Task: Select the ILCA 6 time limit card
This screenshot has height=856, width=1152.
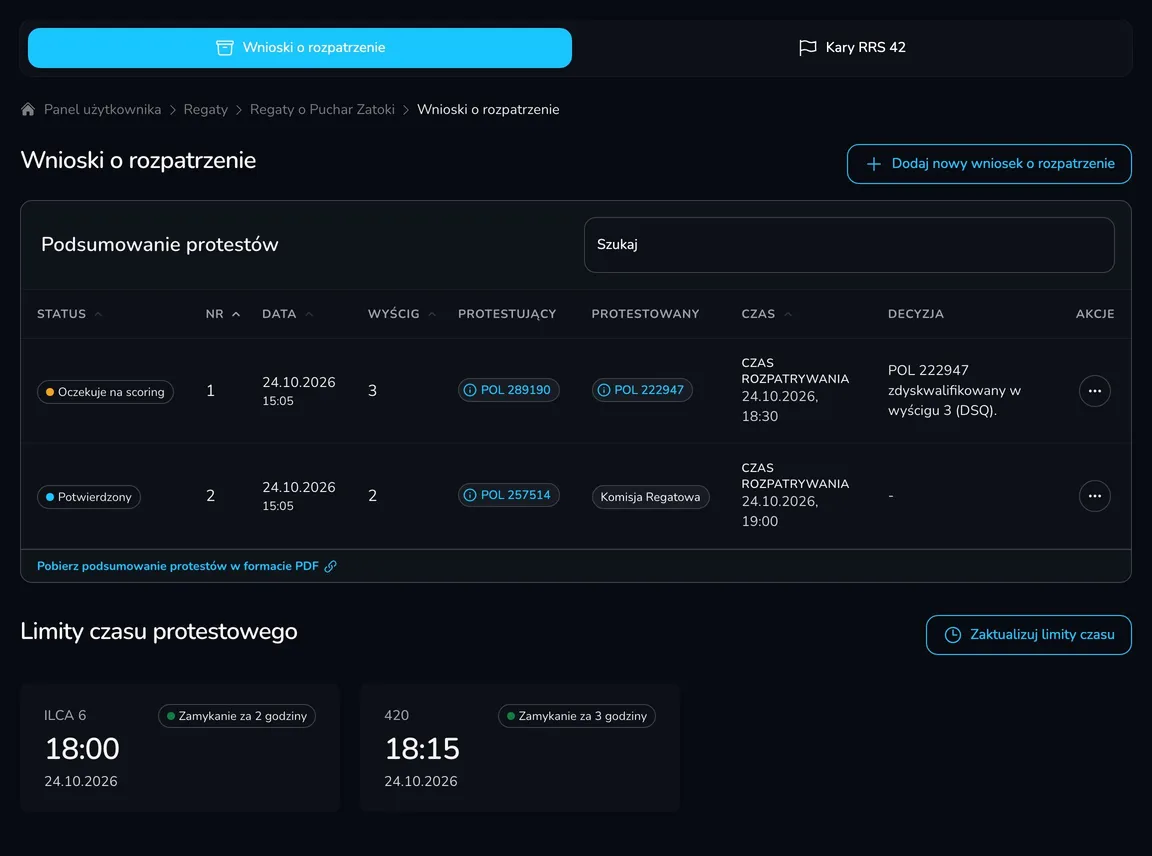Action: point(180,747)
